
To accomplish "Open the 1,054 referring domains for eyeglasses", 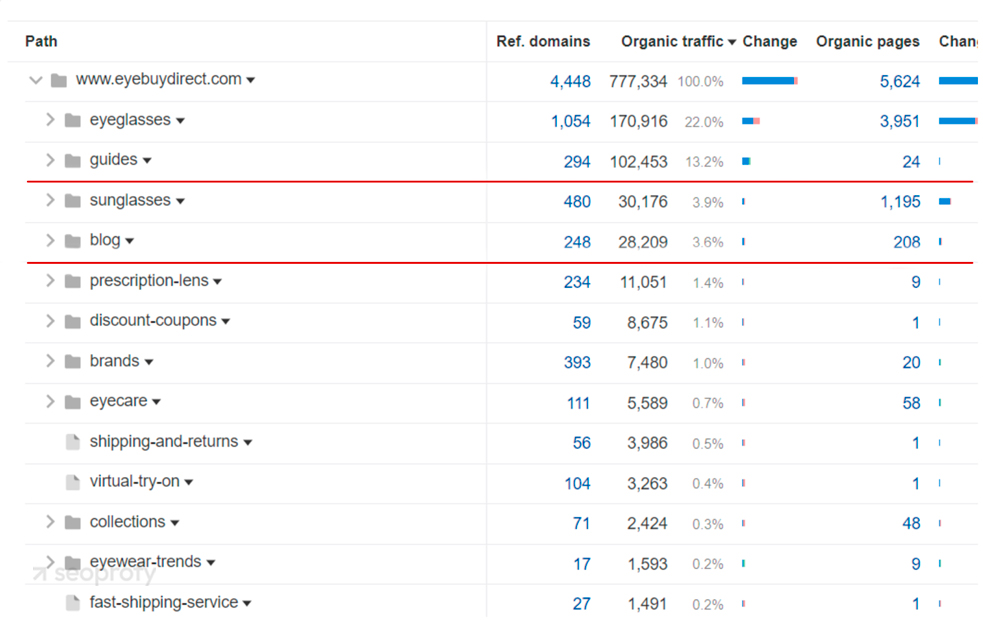I will (570, 122).
